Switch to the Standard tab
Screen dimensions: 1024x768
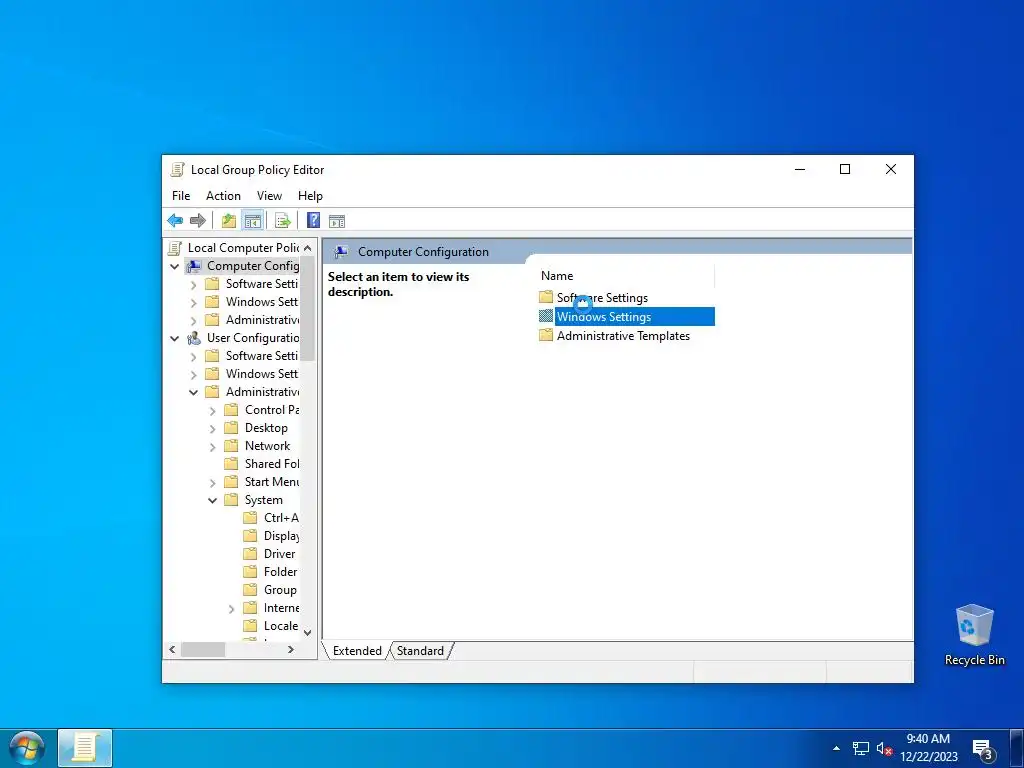[420, 650]
